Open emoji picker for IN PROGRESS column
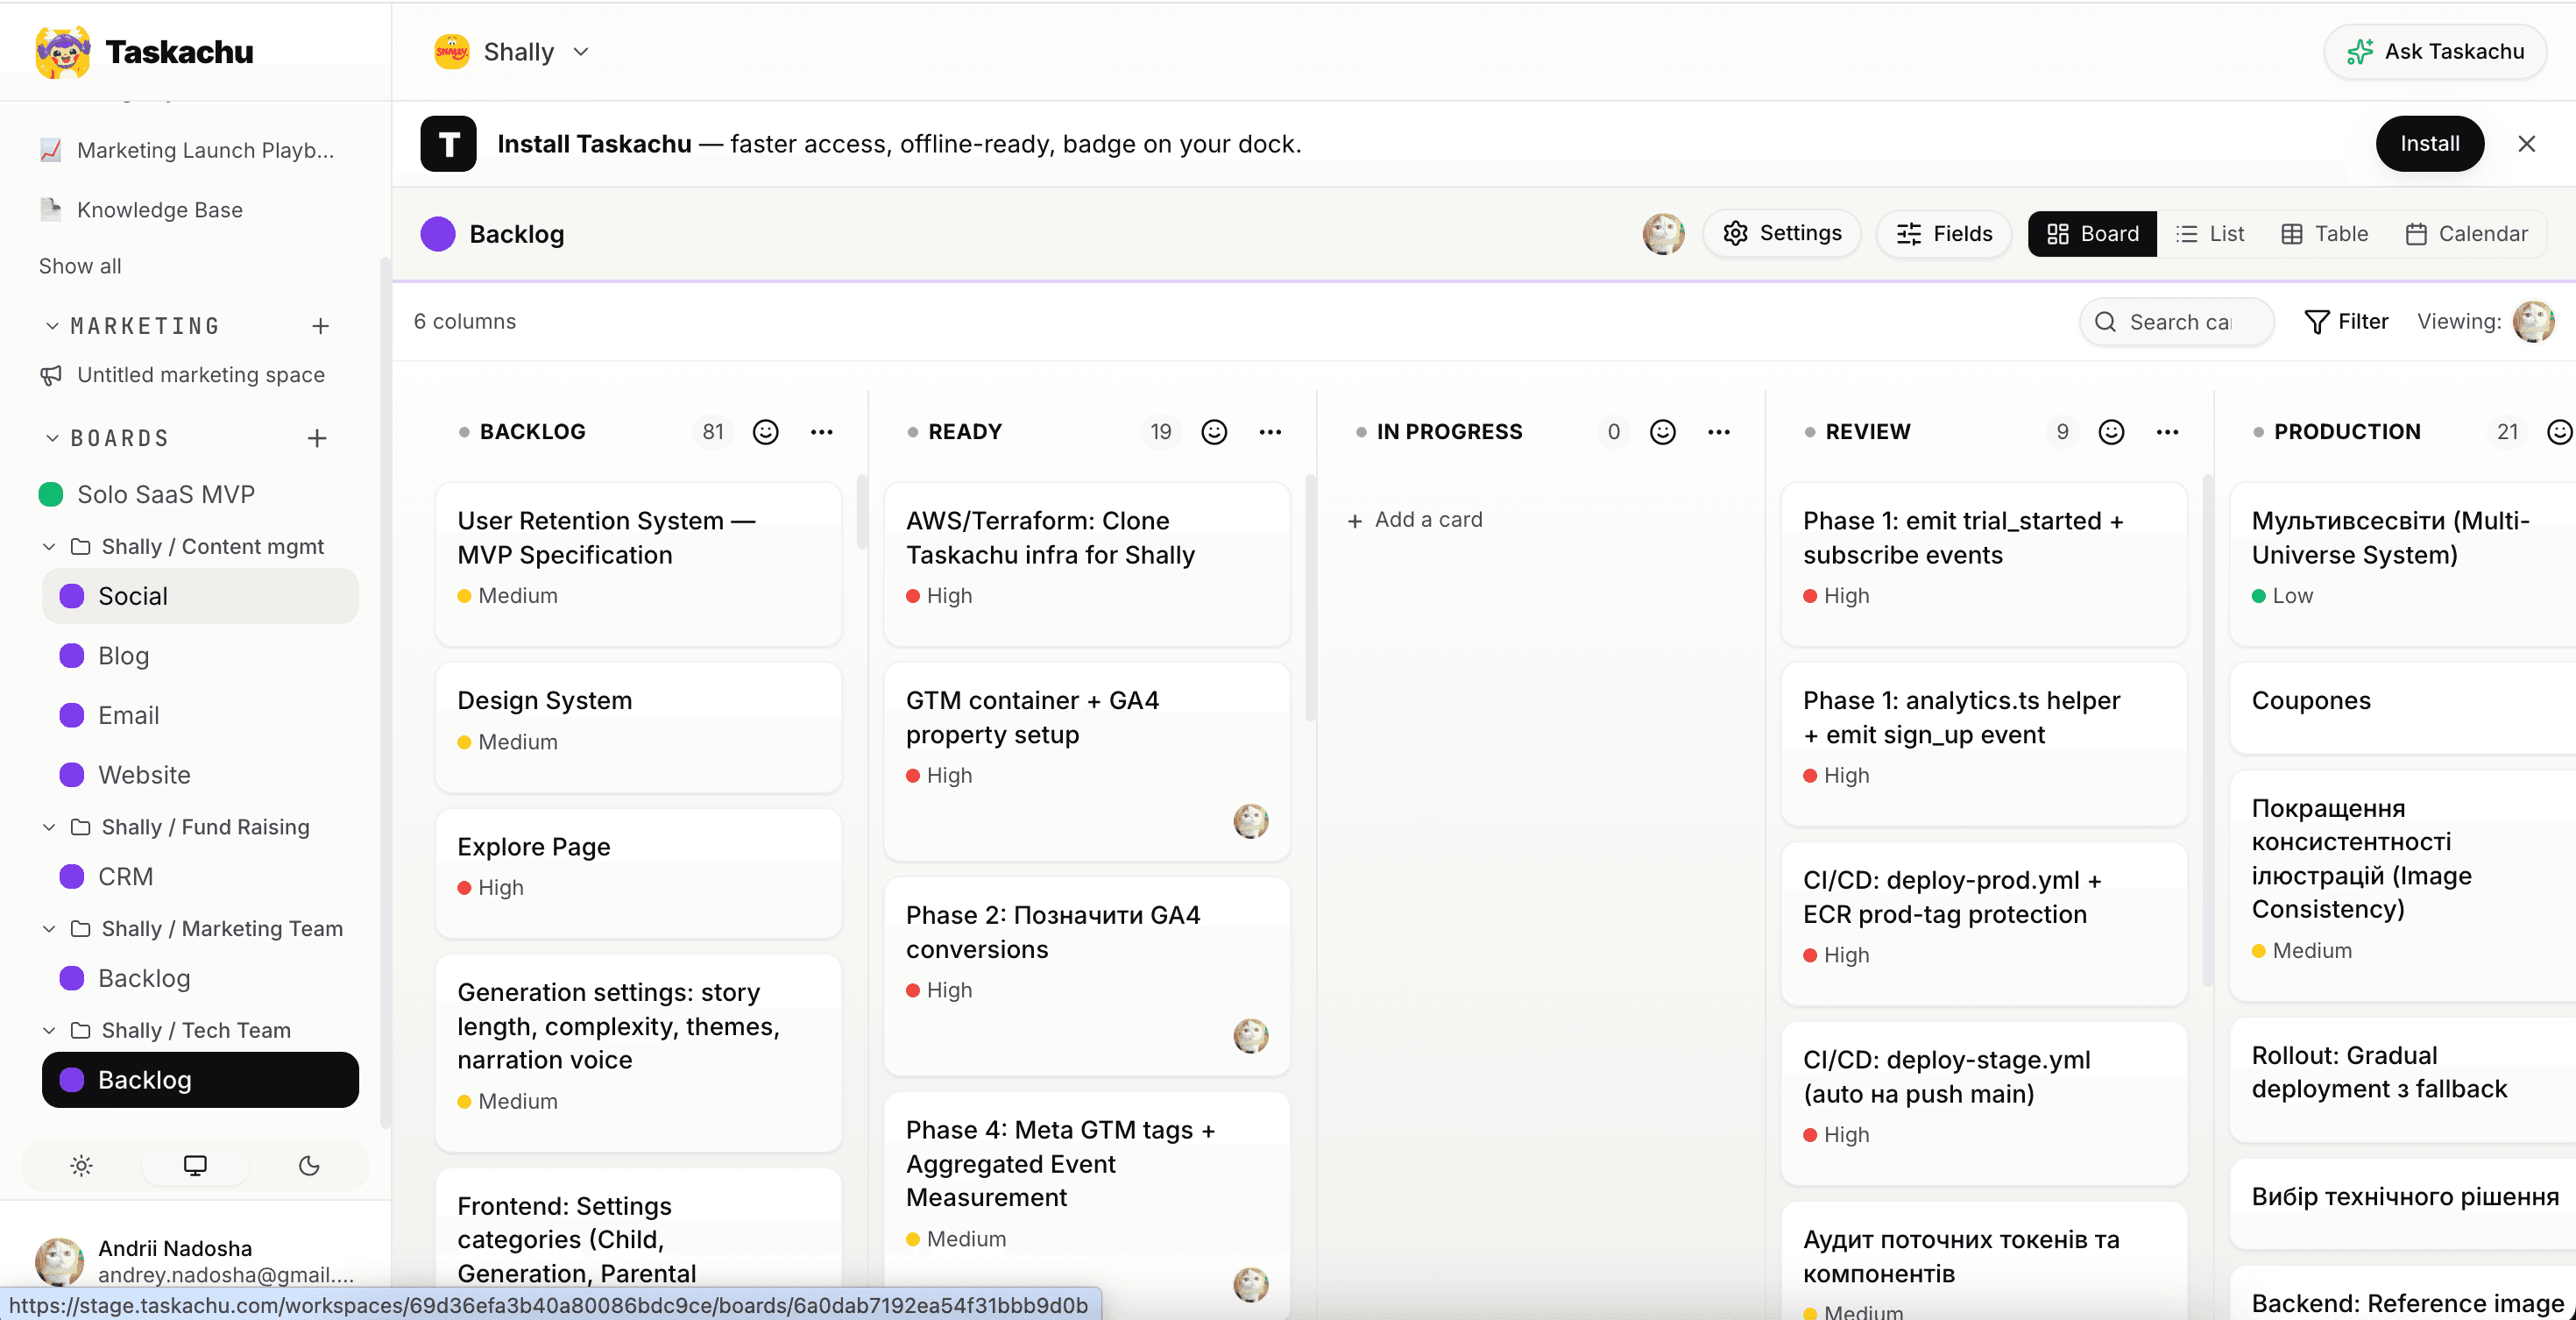 1663,432
